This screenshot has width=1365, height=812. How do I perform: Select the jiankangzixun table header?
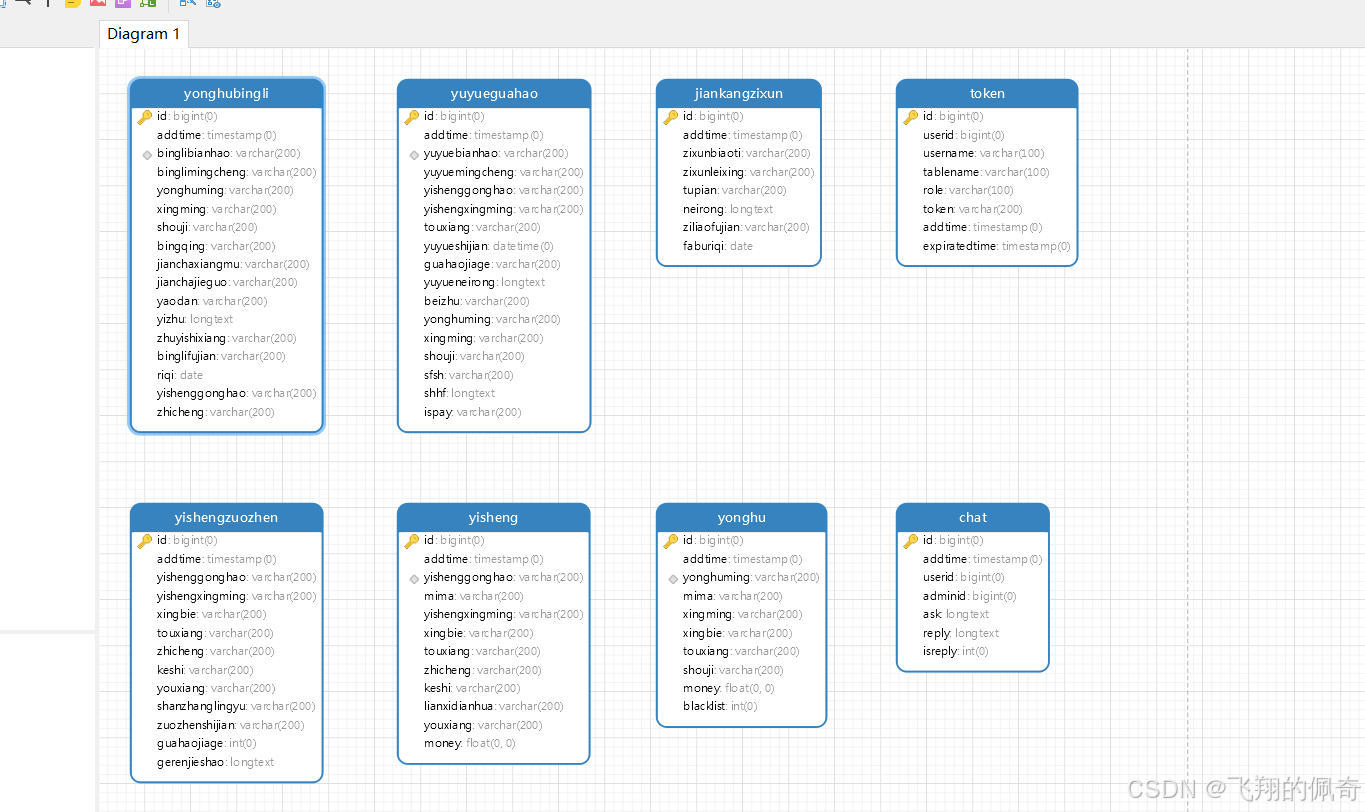pyautogui.click(x=739, y=93)
